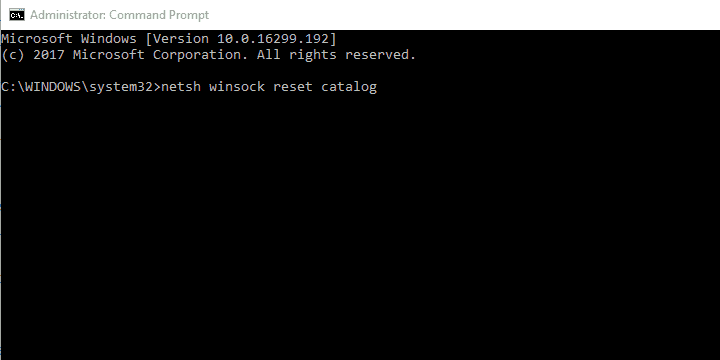Click the word "rights" in the copyright line
The height and width of the screenshot is (360, 720).
tap(312, 55)
